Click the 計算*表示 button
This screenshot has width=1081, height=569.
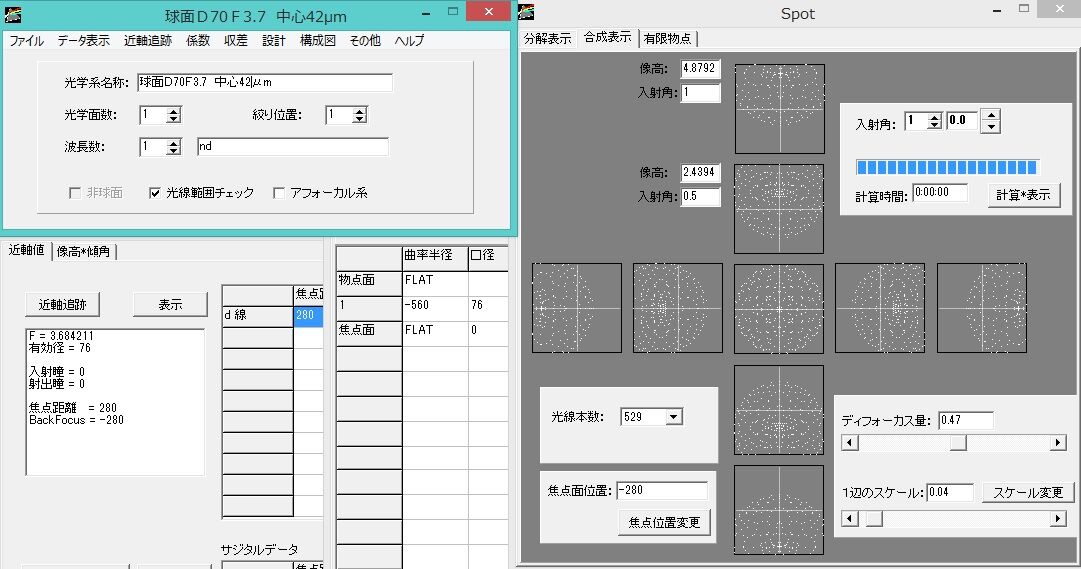click(x=1023, y=195)
